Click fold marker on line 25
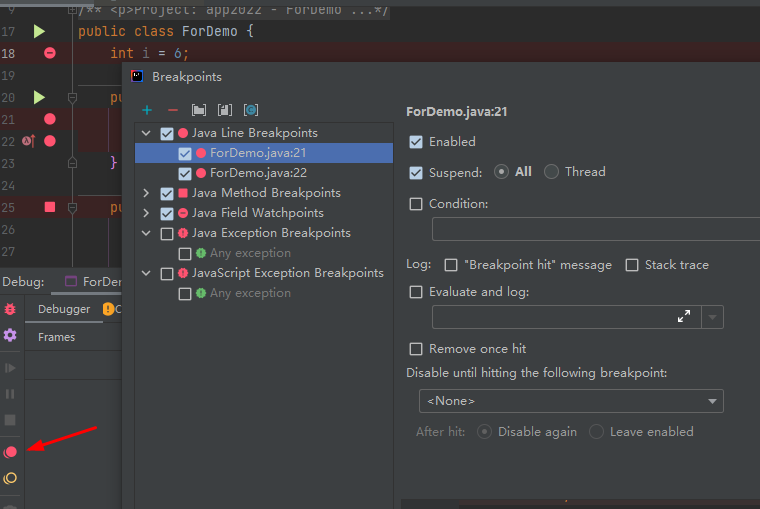 click(72, 208)
